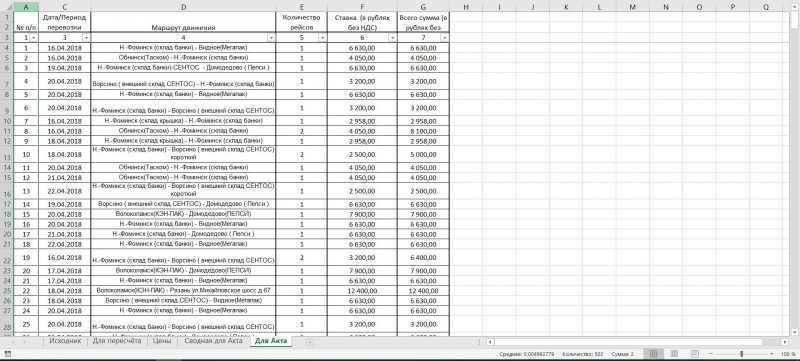
Task: Click the vertical scrollbar down arrow
Action: tap(795, 331)
